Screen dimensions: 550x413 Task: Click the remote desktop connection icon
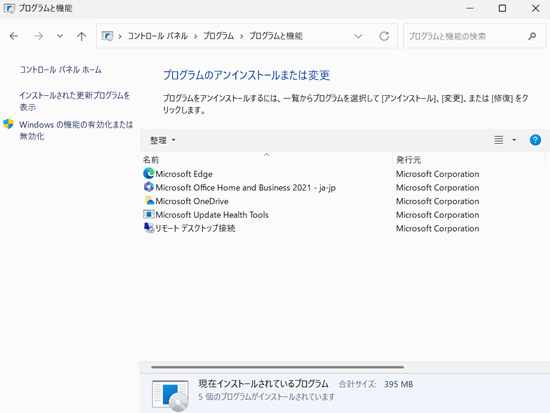tap(149, 228)
